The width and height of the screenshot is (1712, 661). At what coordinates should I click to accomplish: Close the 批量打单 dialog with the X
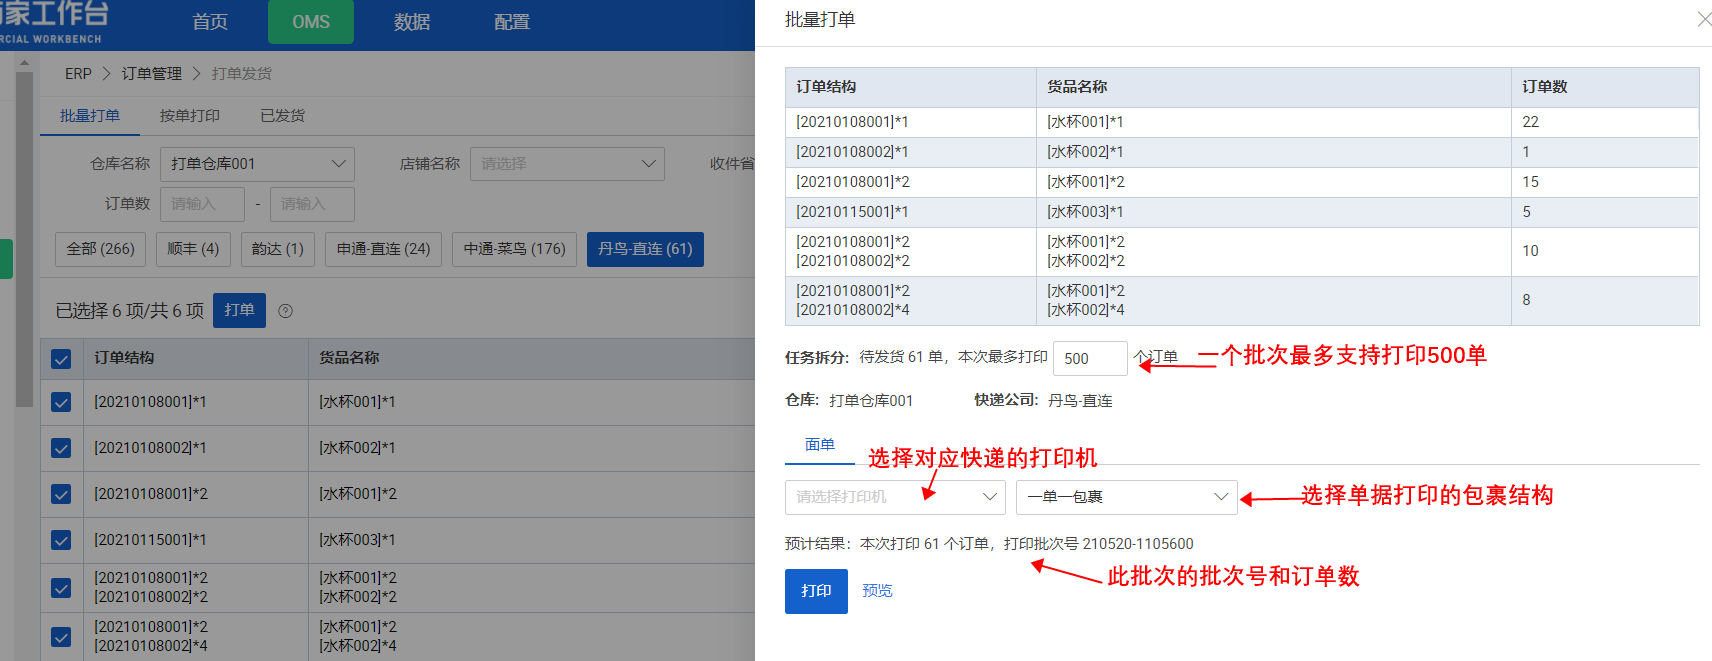[x=1703, y=19]
